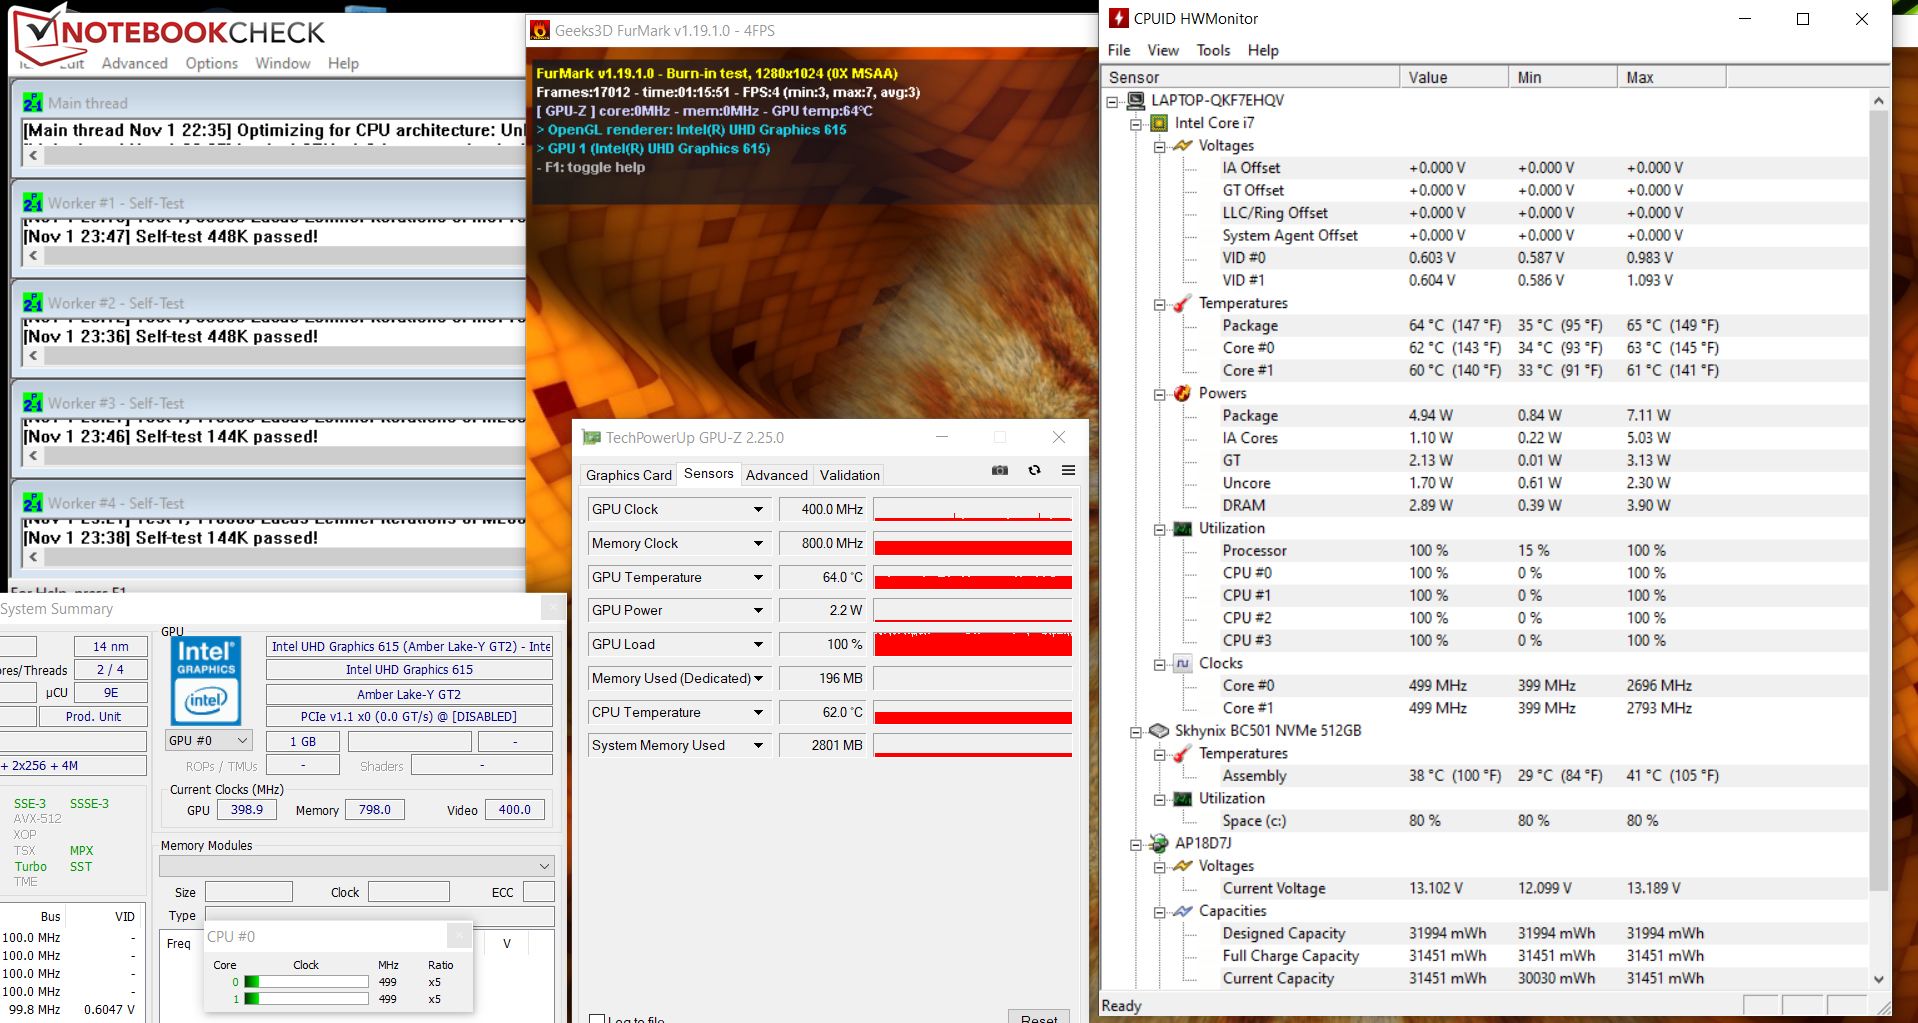Tick the Log to file checkbox in GPU-Z
The image size is (1918, 1023).
pos(597,1019)
